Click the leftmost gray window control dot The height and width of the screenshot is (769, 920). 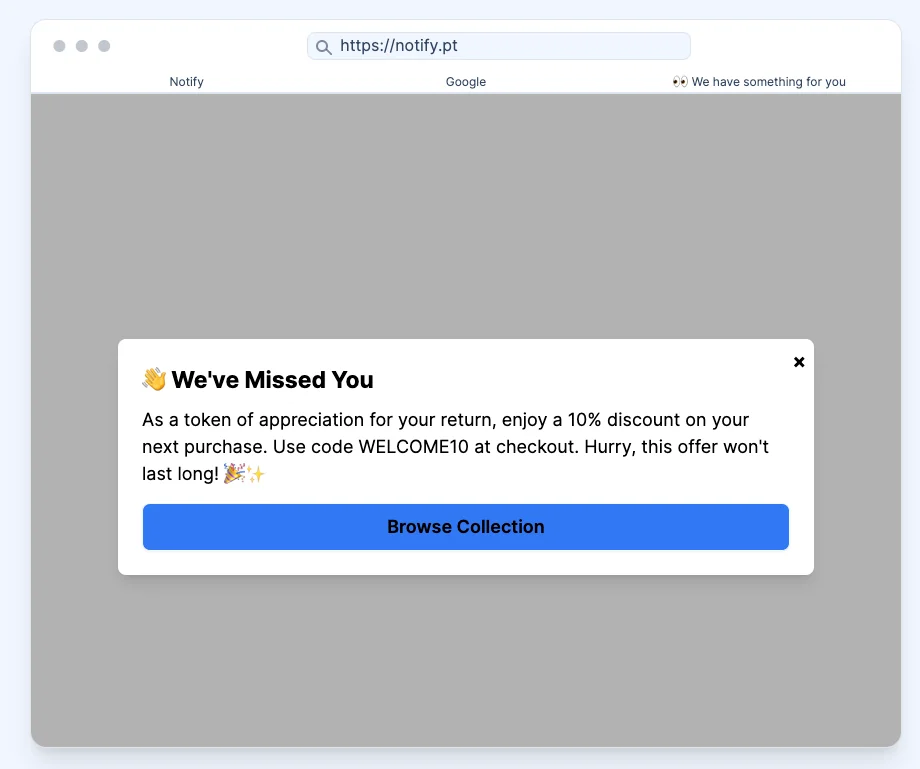click(59, 45)
